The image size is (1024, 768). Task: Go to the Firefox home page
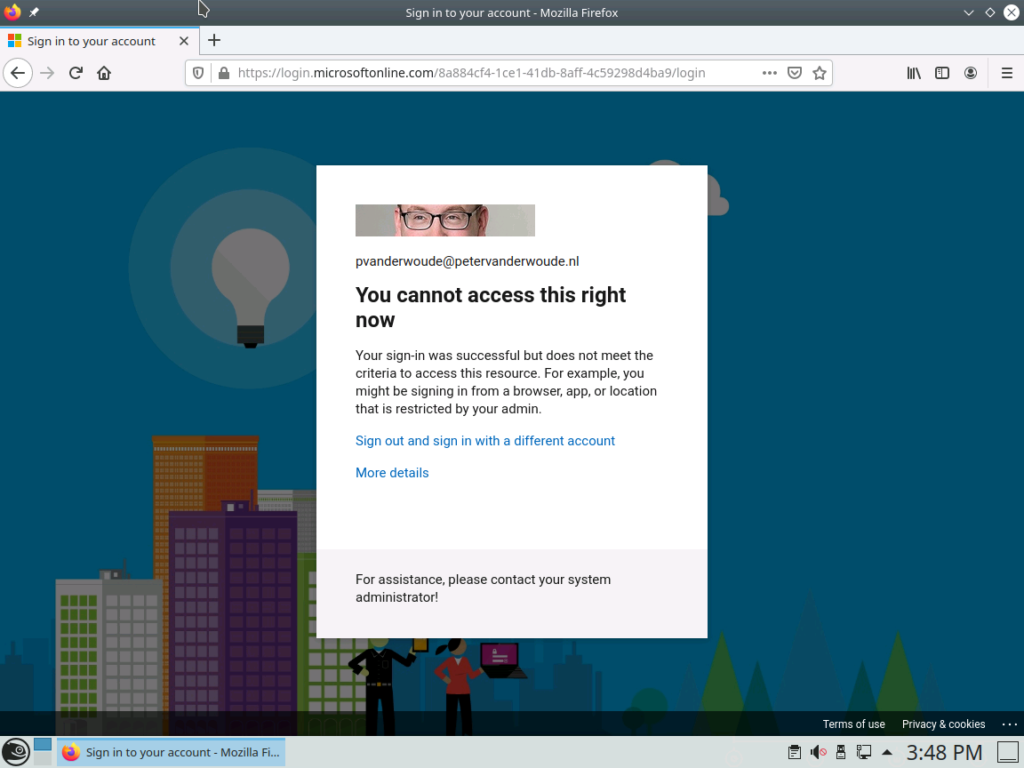point(104,73)
